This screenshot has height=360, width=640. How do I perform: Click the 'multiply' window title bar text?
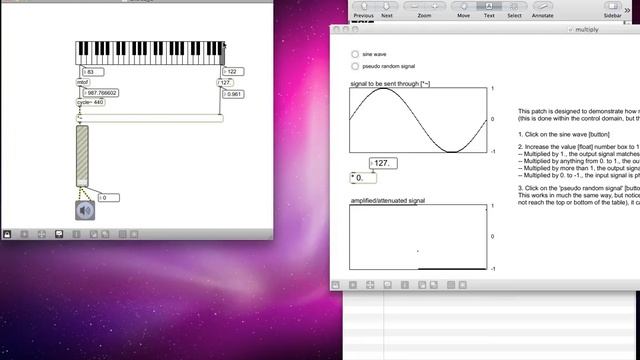(587, 29)
